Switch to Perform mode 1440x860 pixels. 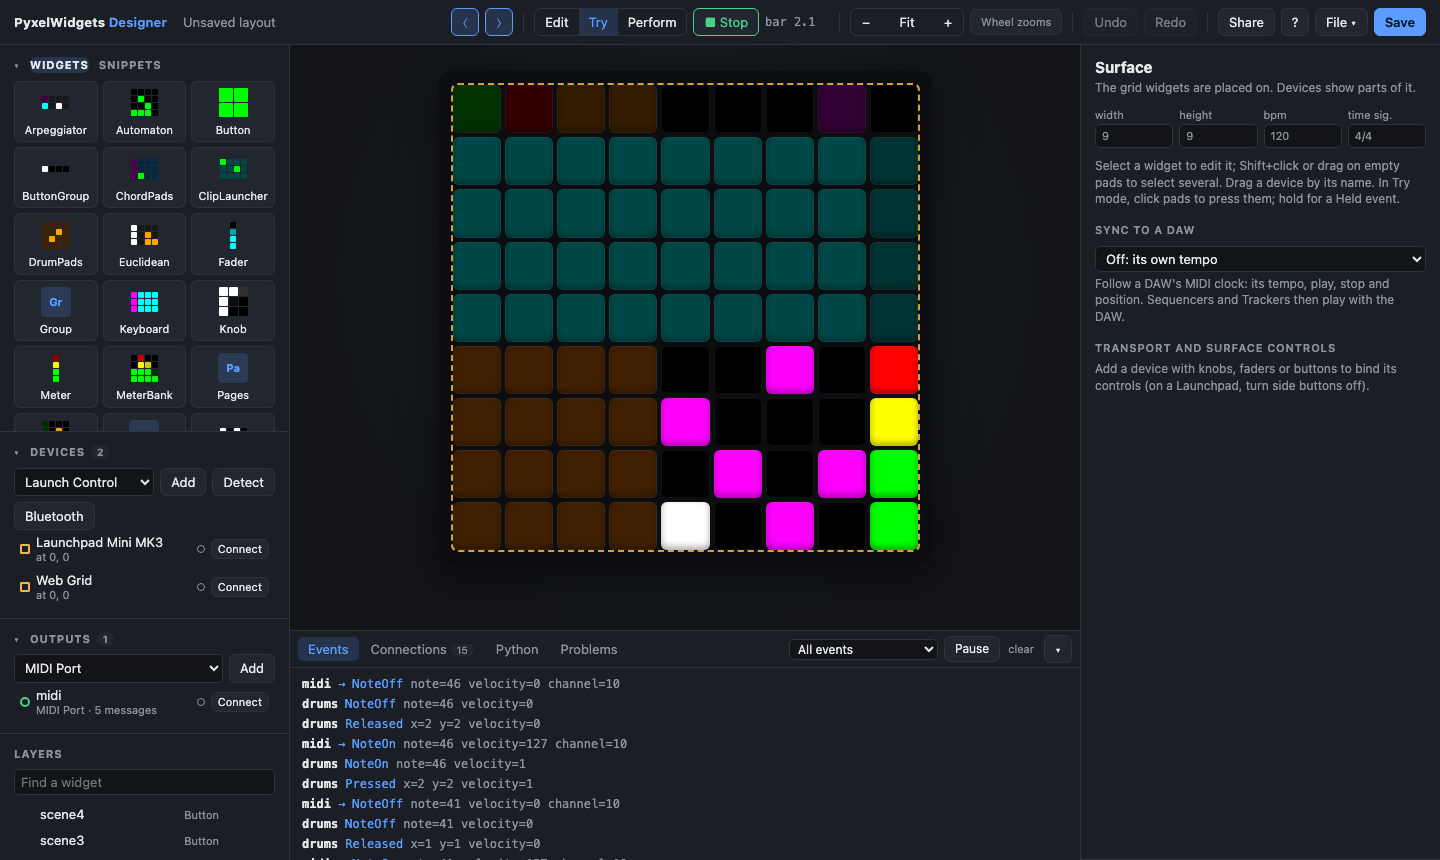tap(652, 22)
